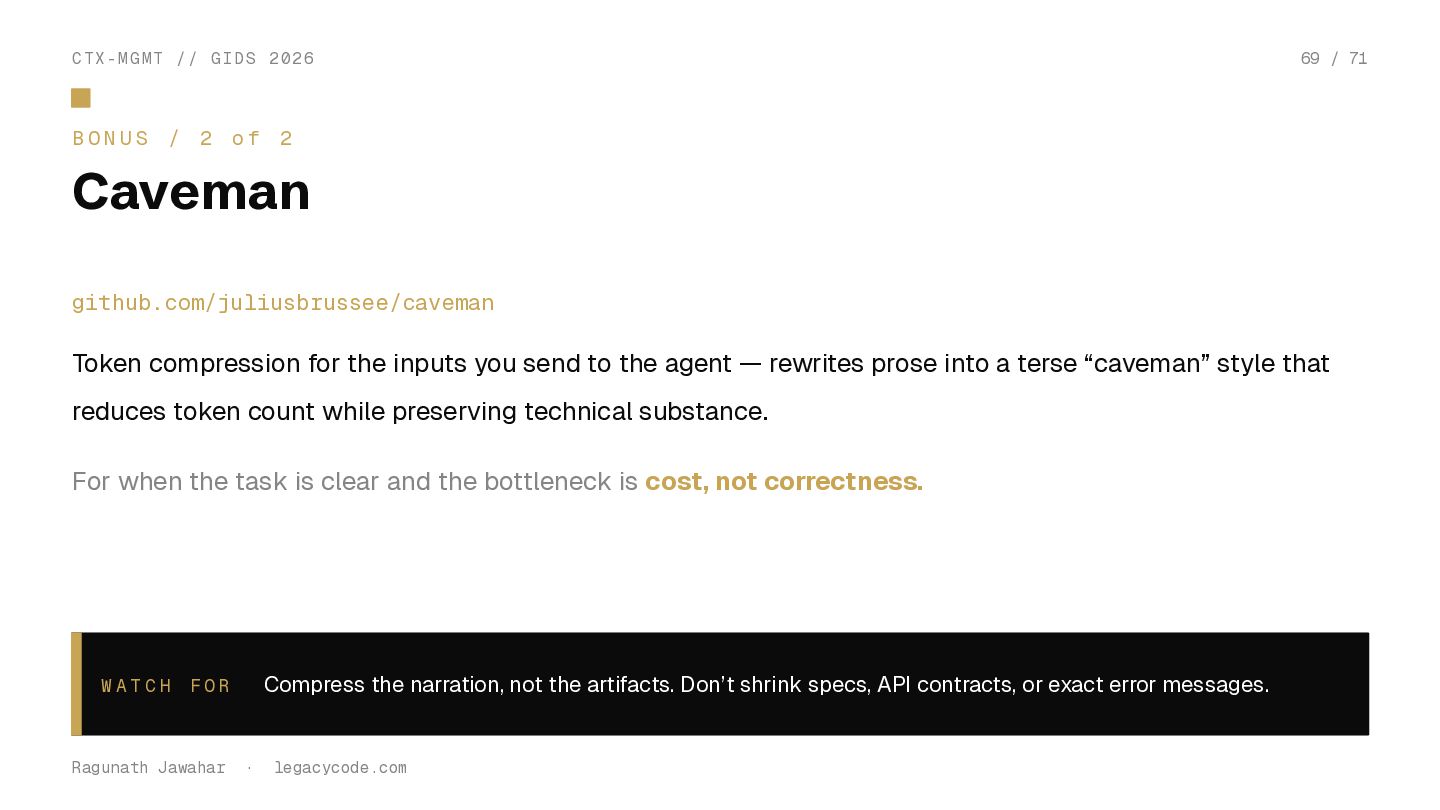The height and width of the screenshot is (810, 1440).
Task: Click the gold accent bar on the callout
Action: (77, 684)
